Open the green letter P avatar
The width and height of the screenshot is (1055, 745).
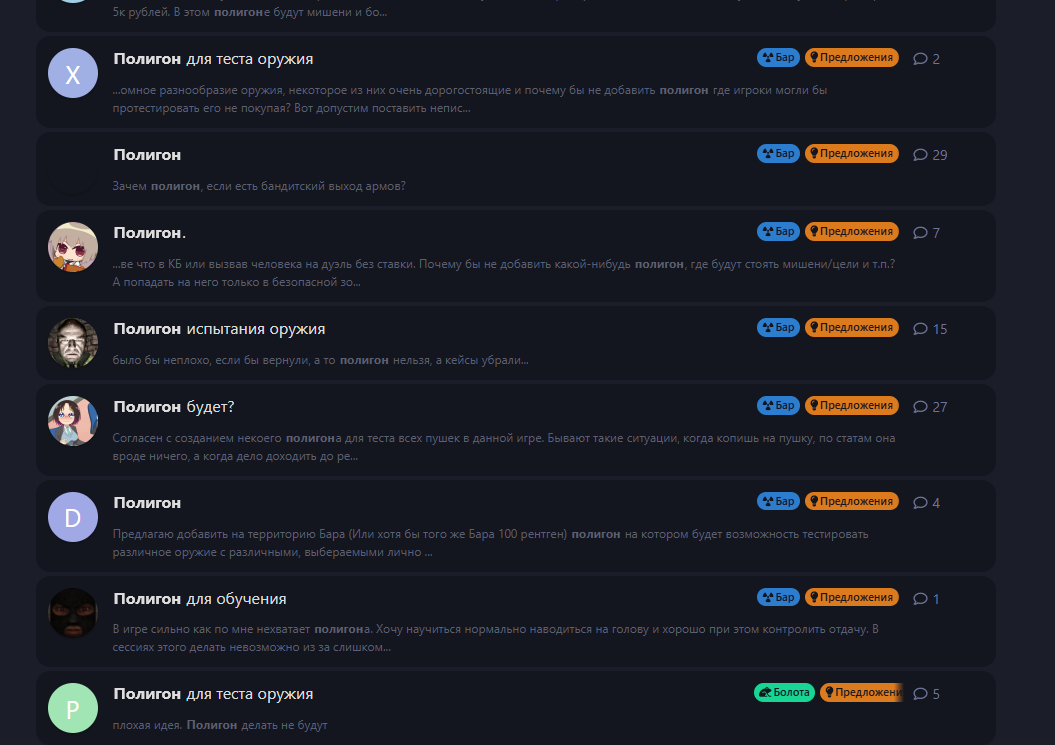tap(73, 708)
